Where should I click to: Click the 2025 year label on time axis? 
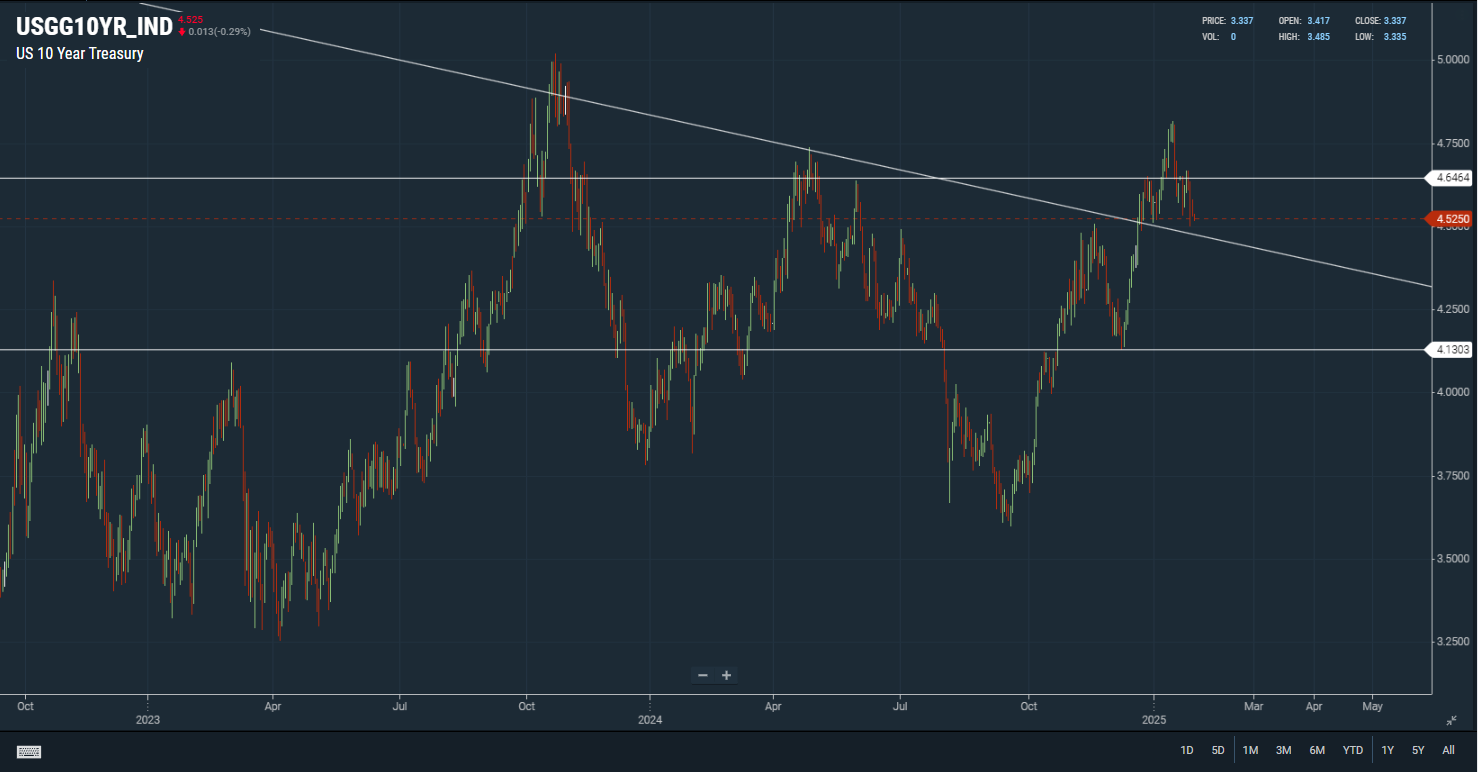(x=1154, y=720)
